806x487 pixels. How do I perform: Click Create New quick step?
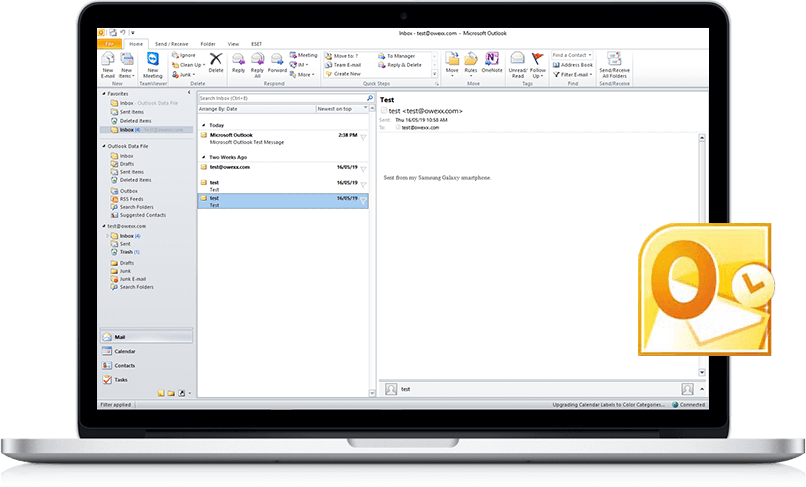point(343,74)
